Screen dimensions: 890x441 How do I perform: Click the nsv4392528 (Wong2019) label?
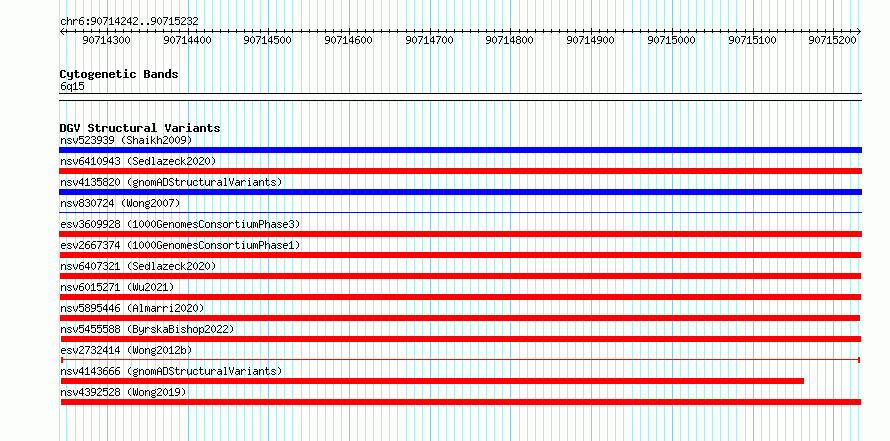pos(123,392)
